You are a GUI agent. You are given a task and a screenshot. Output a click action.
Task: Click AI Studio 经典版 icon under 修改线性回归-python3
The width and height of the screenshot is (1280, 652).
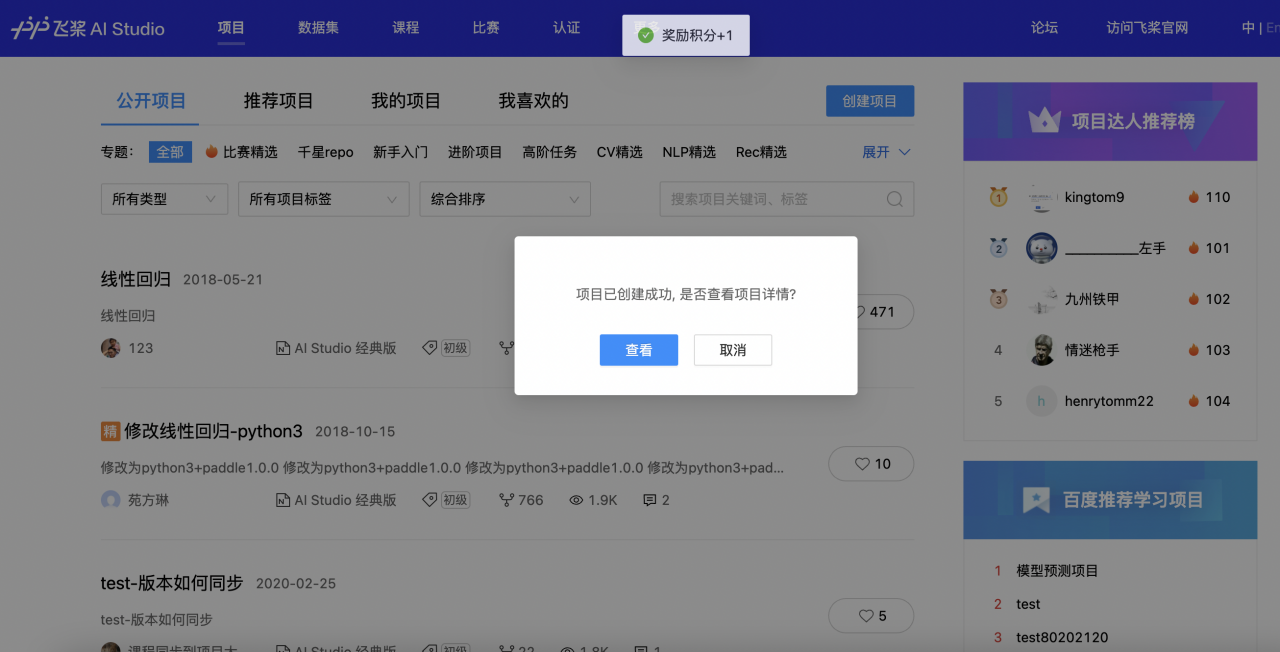click(x=283, y=500)
